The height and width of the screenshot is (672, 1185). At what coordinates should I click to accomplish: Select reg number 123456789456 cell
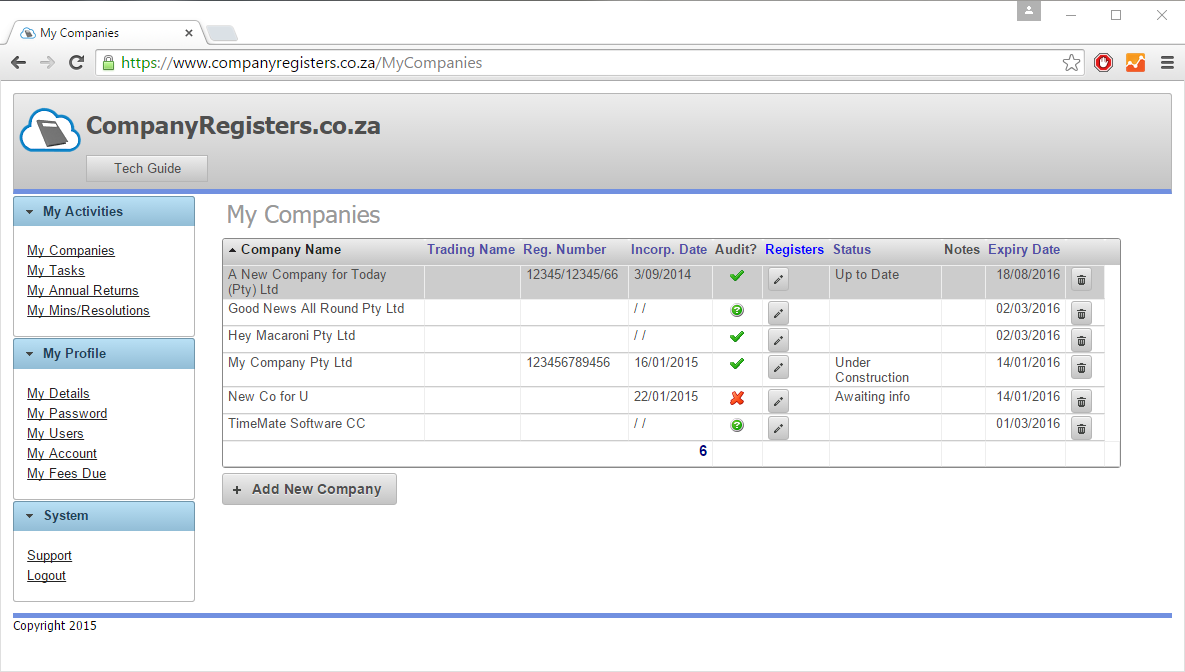pos(568,363)
